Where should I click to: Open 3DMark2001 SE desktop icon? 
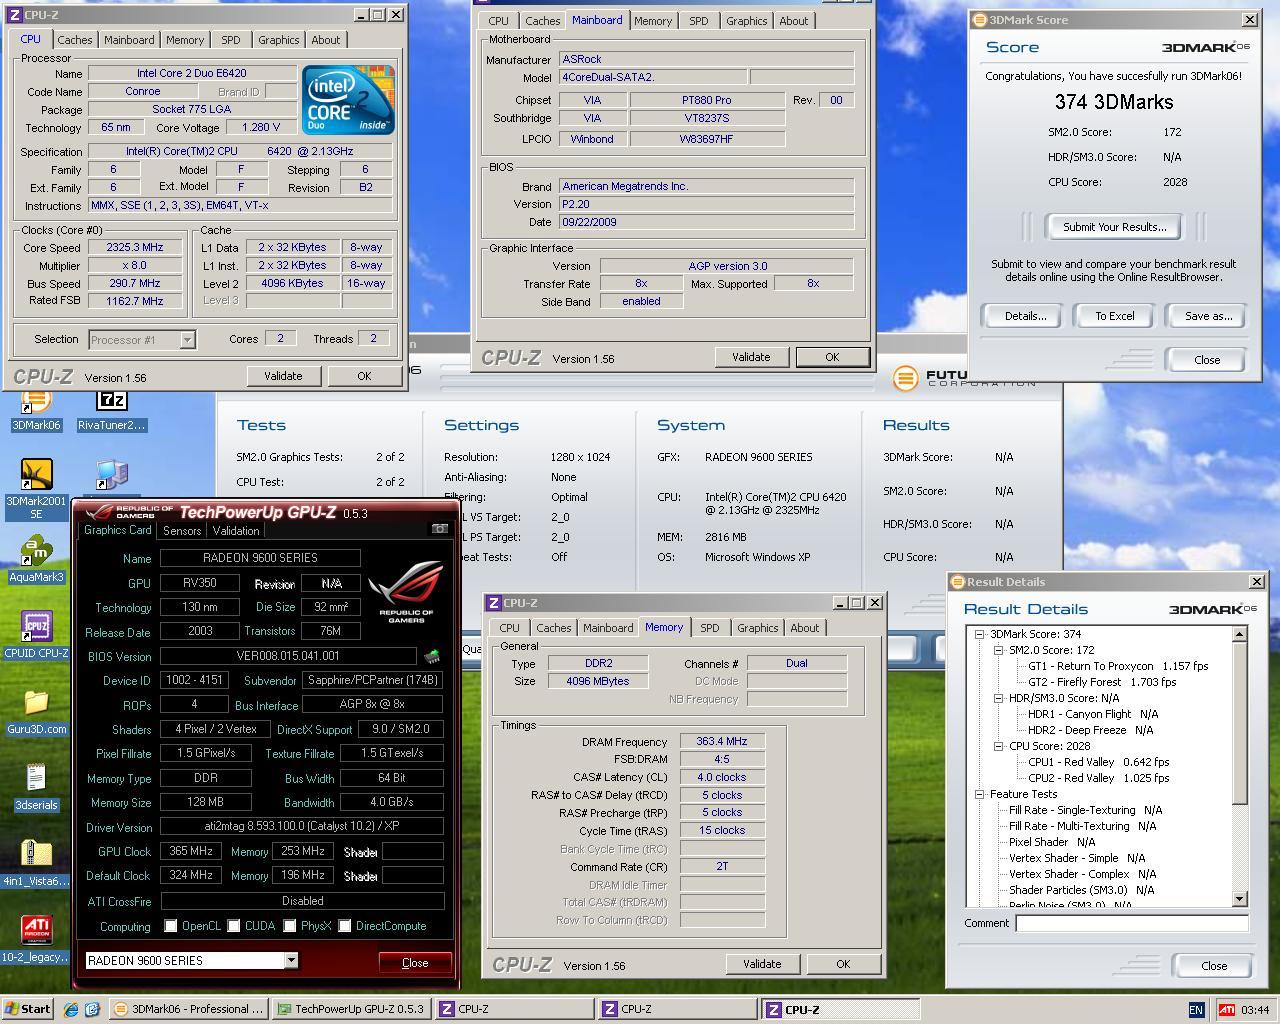click(36, 490)
